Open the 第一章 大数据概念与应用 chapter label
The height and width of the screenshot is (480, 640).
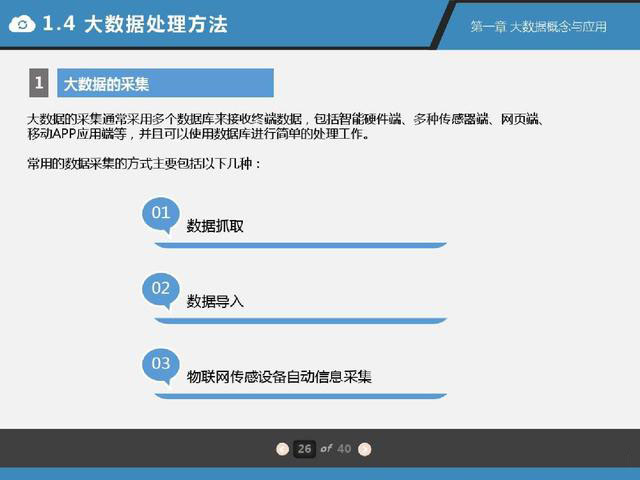pos(538,26)
